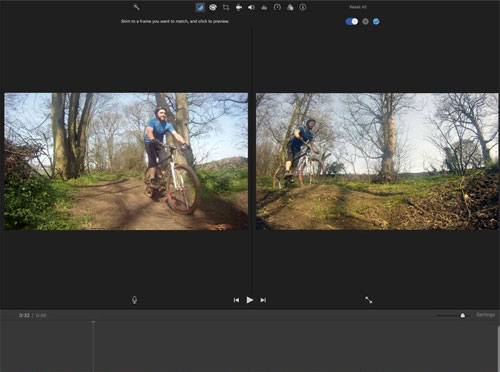
Task: Open the timeline Settings button
Action: pyautogui.click(x=485, y=315)
